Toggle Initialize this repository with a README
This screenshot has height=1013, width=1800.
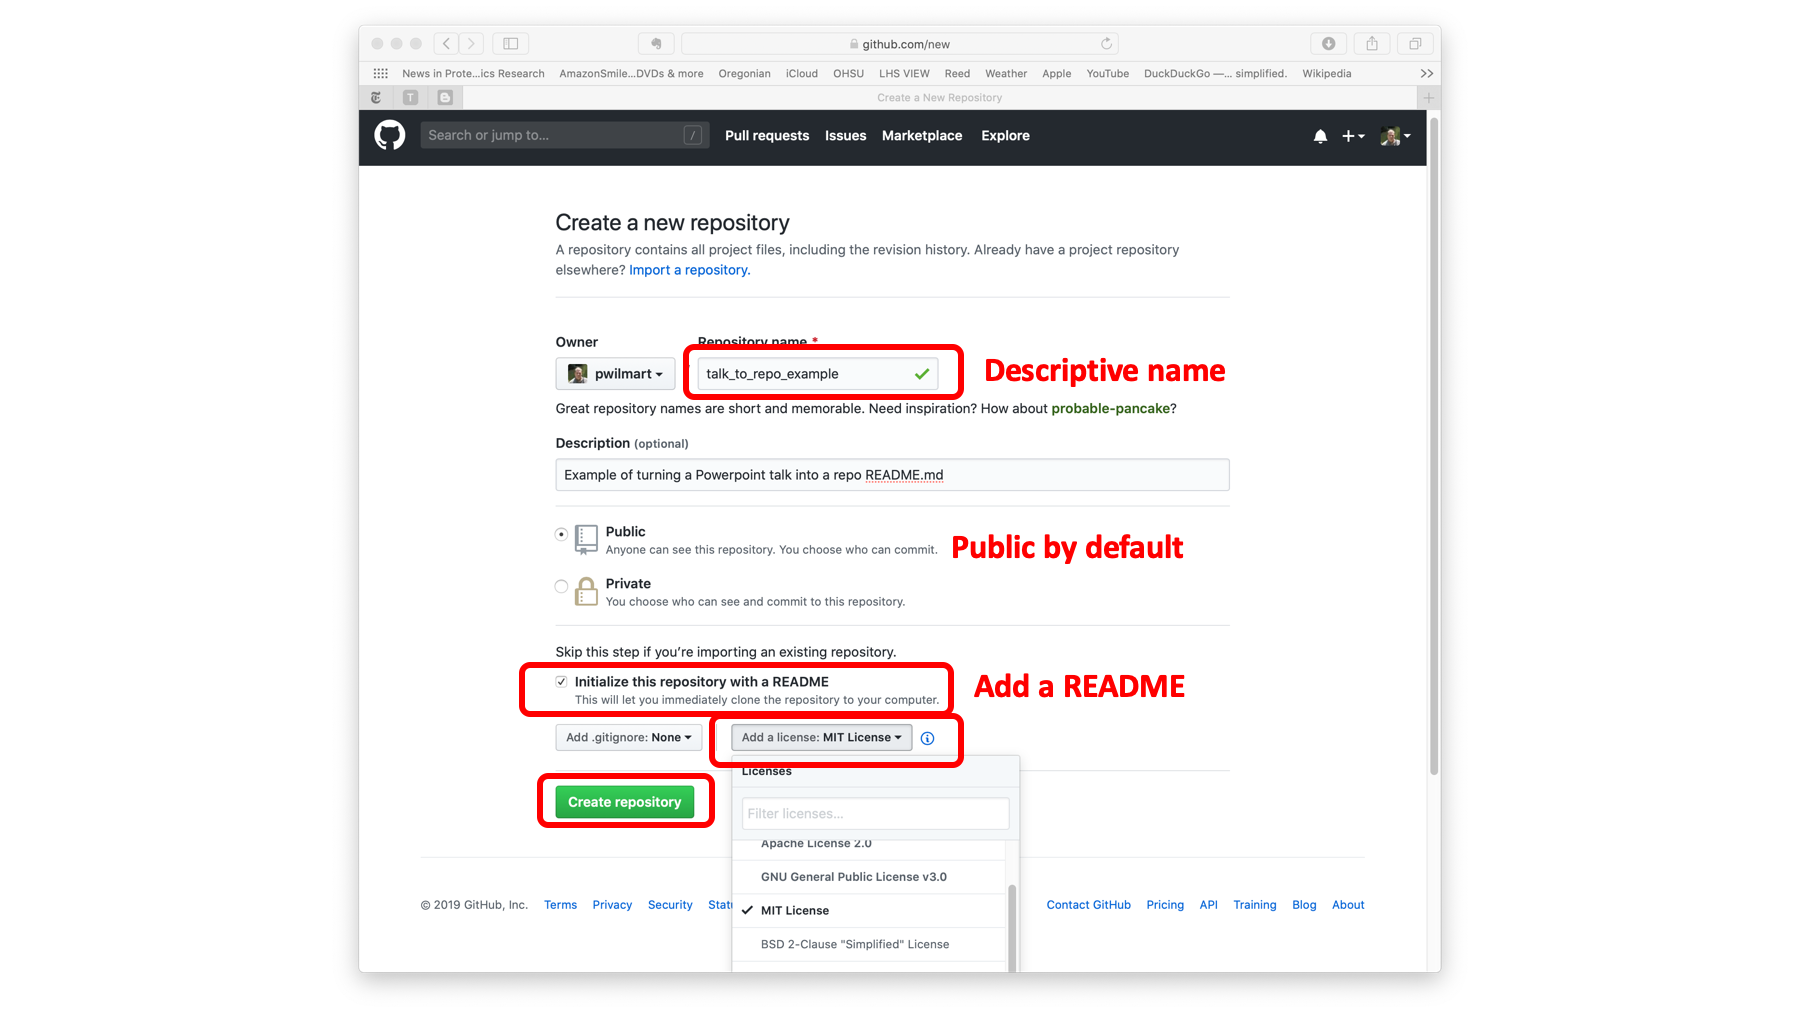point(562,682)
